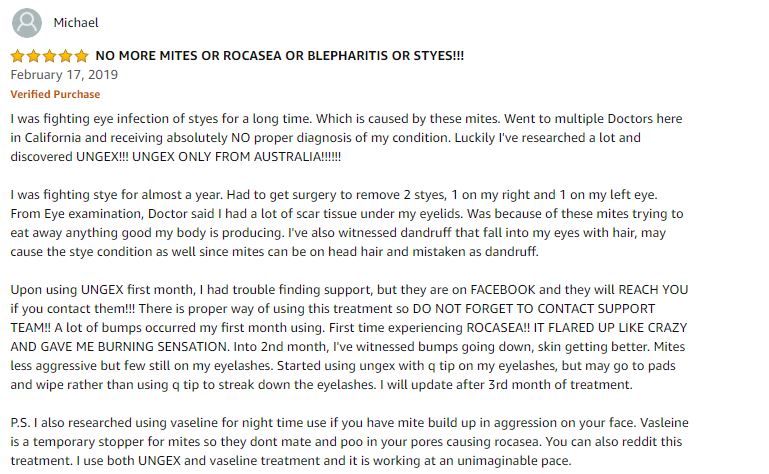Image resolution: width=769 pixels, height=474 pixels.
Task: Click Michael's profile avatar icon
Action: click(x=26, y=23)
